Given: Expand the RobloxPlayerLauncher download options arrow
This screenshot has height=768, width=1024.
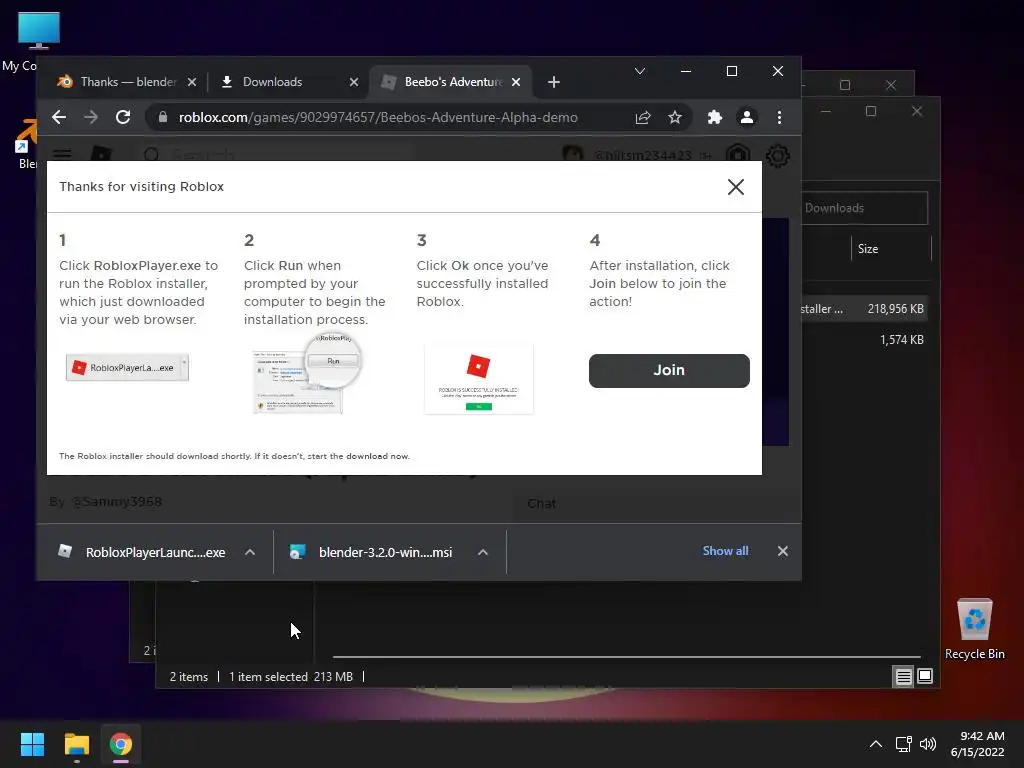Looking at the screenshot, I should pyautogui.click(x=250, y=552).
